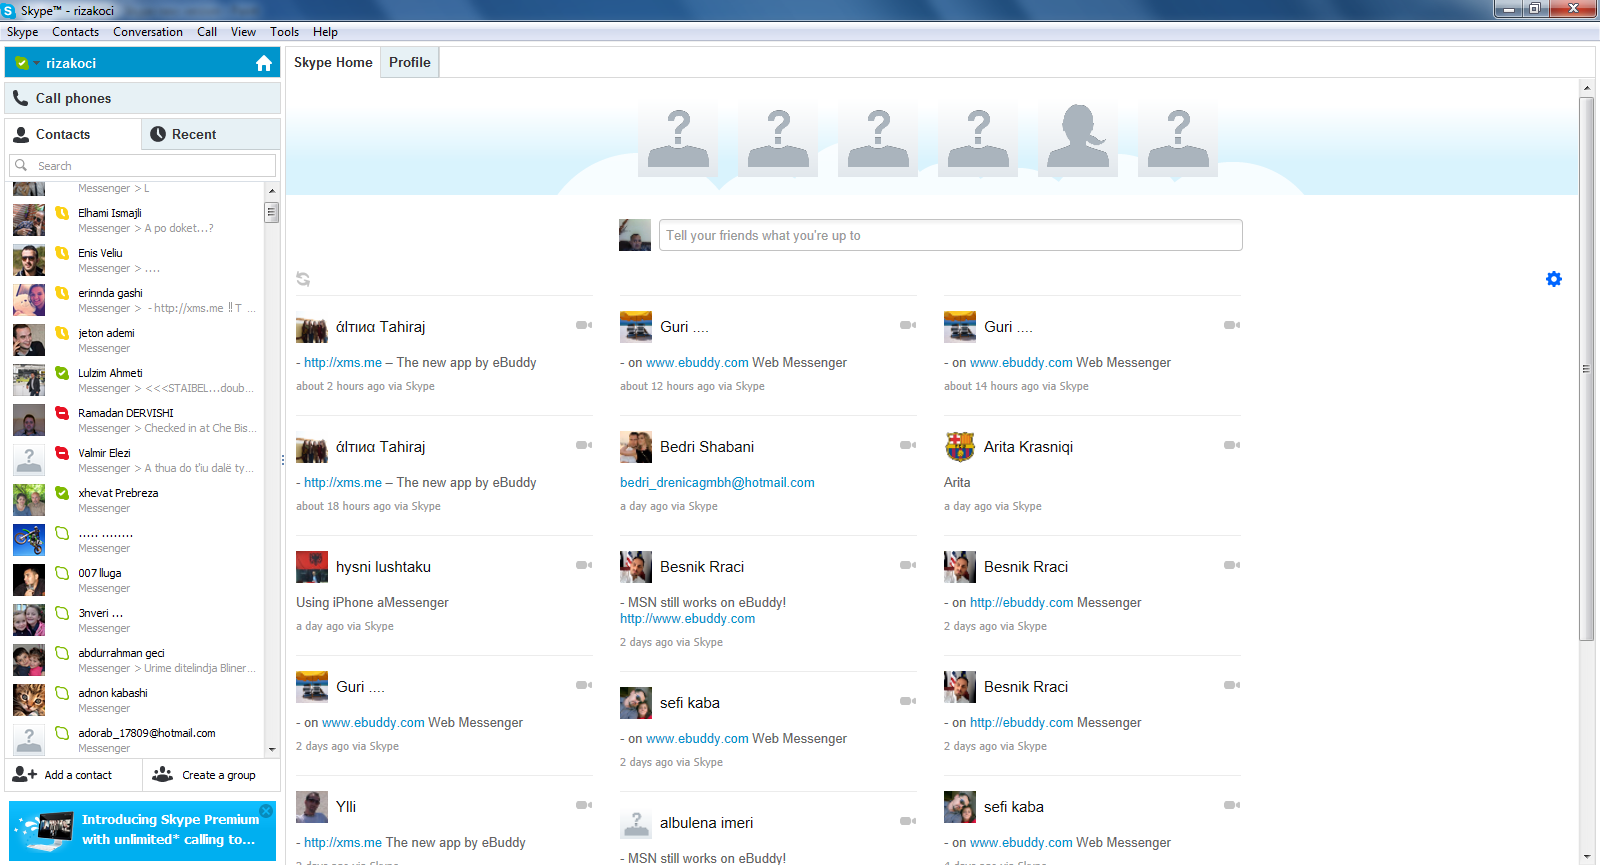Open the Call menu
Viewport: 1600px width, 865px height.
(x=207, y=32)
